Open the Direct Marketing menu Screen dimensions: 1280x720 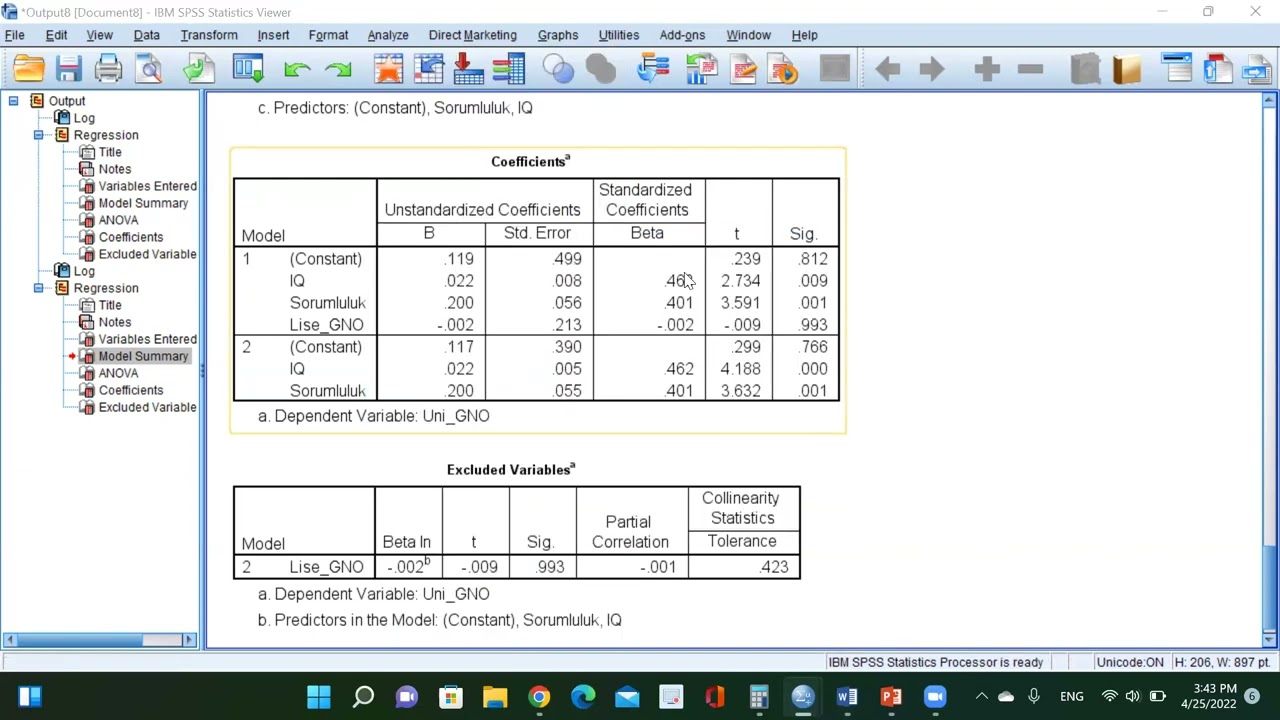pyautogui.click(x=473, y=35)
